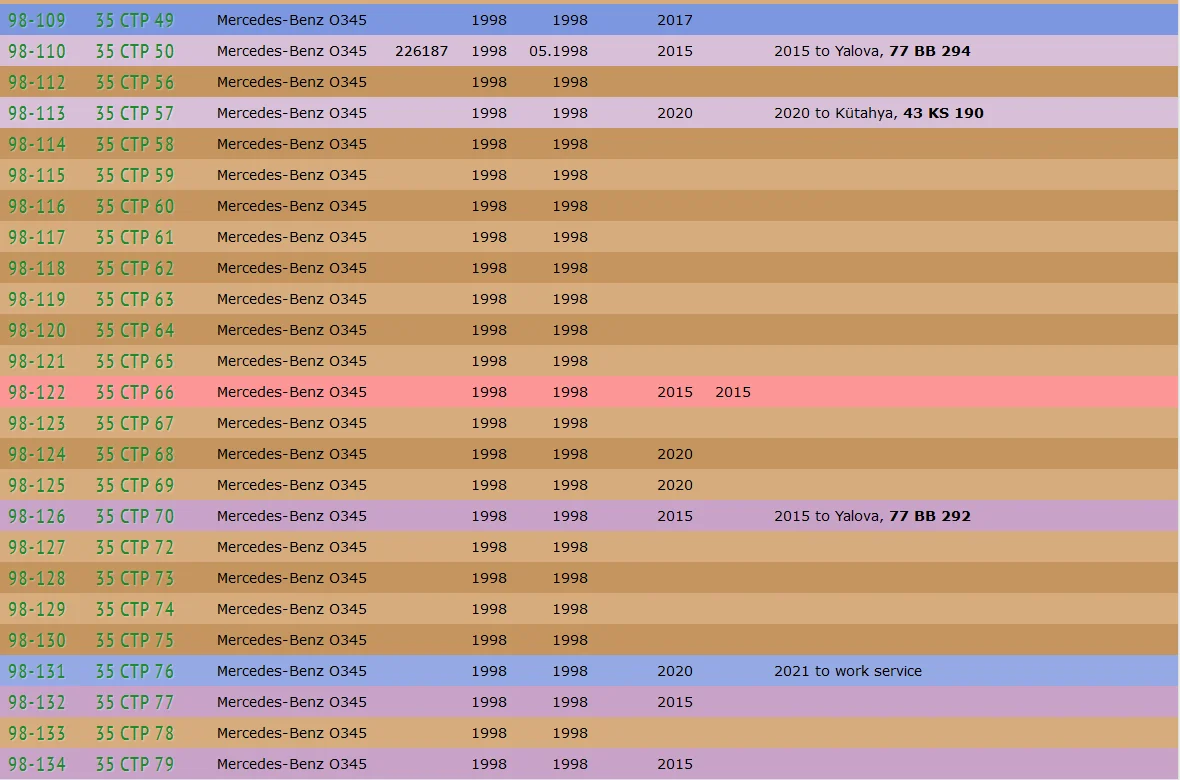Screen dimensions: 1180x780
Task: Click license plate 35 CTP 72
Action: pyautogui.click(x=135, y=547)
